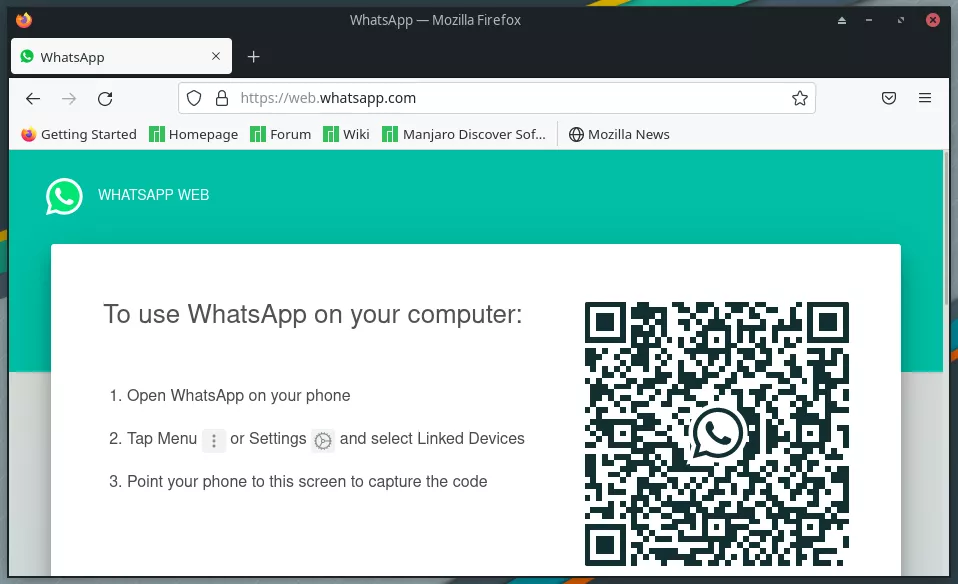Click the Settings gear icon in step 2
Viewport: 958px width, 584px height.
323,440
